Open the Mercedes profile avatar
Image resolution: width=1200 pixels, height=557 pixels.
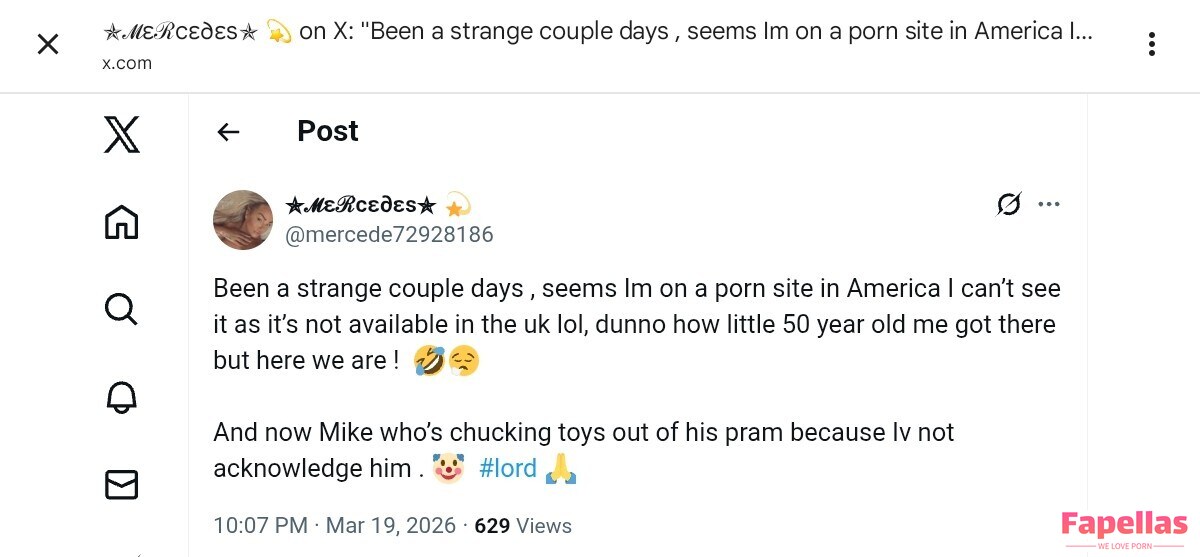point(243,220)
